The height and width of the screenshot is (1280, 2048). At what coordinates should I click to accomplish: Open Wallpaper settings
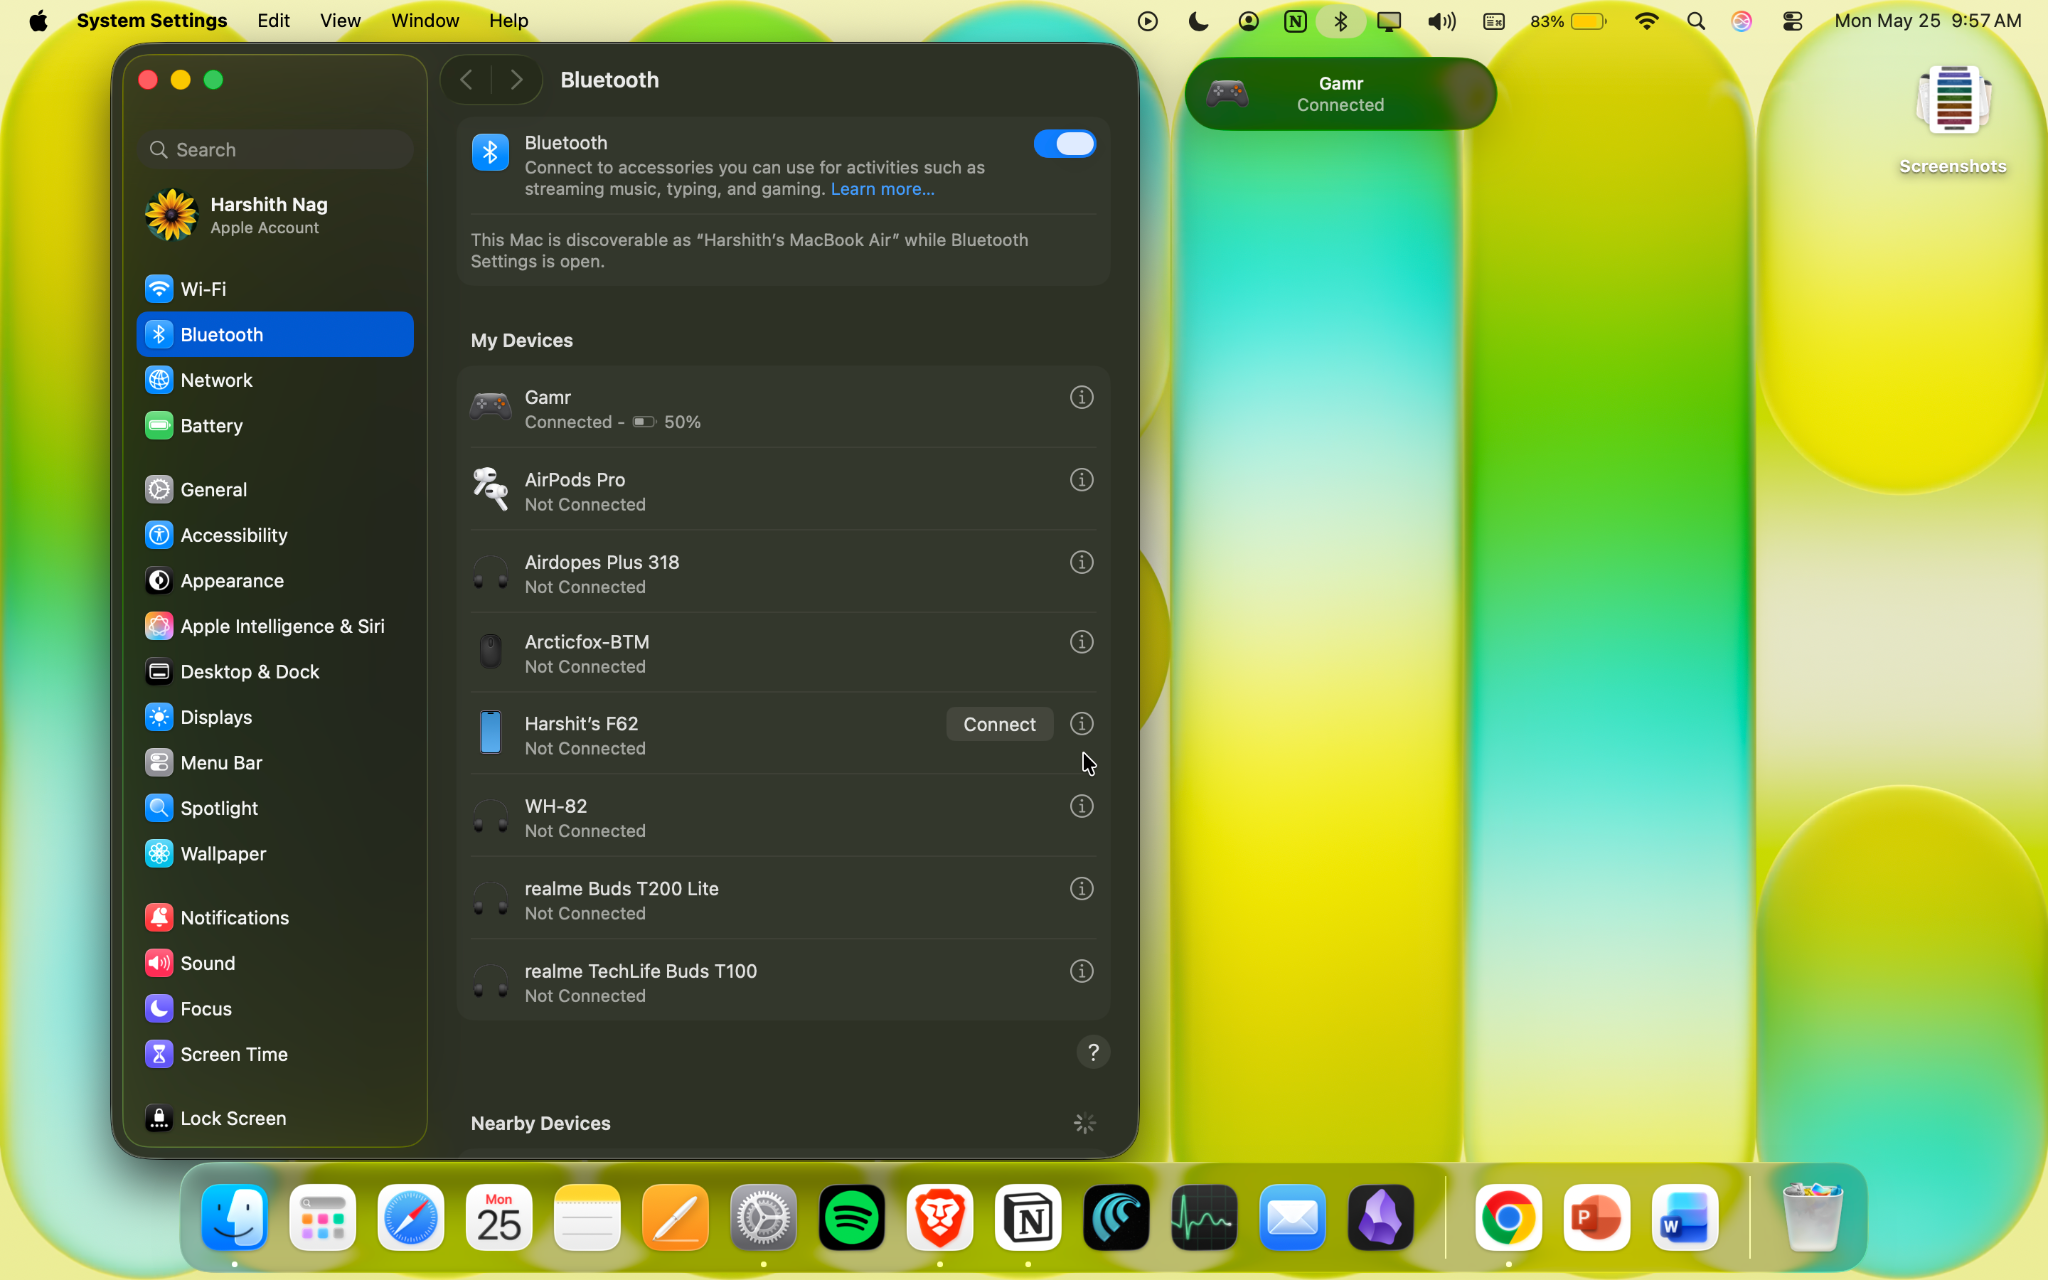click(x=276, y=854)
